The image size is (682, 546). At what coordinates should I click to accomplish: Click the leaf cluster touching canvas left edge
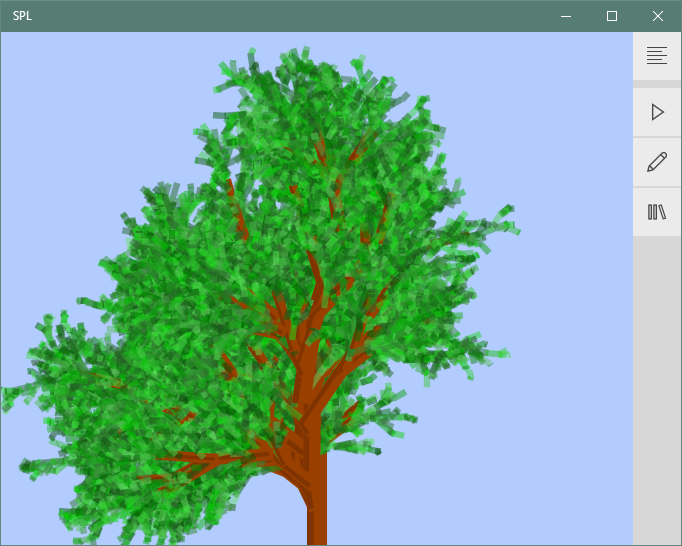tap(10, 395)
